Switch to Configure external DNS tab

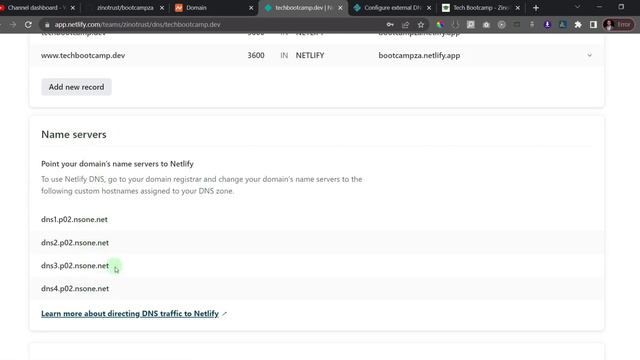[x=392, y=8]
